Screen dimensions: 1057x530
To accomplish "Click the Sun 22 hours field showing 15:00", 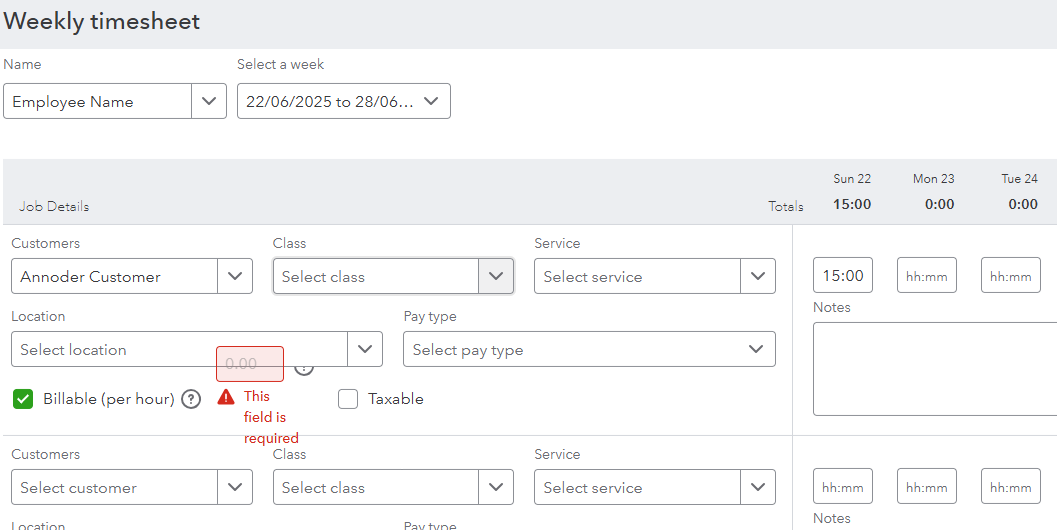I will (843, 275).
